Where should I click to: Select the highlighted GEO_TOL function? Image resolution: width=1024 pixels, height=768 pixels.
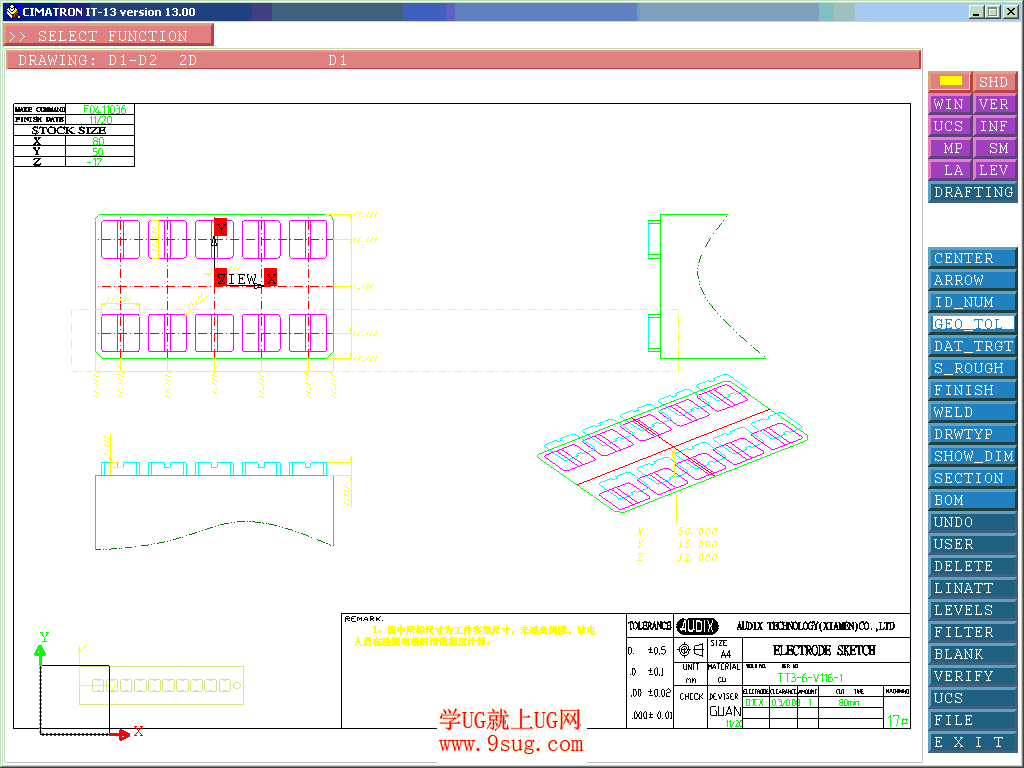[x=973, y=324]
